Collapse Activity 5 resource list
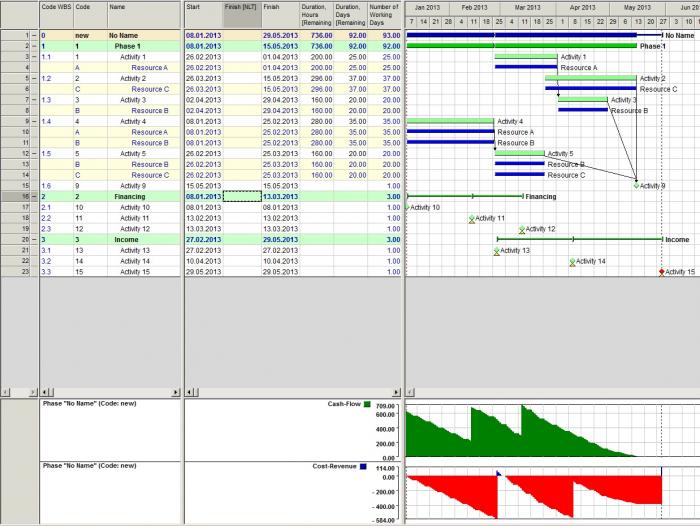The width and height of the screenshot is (700, 526). click(x=34, y=154)
